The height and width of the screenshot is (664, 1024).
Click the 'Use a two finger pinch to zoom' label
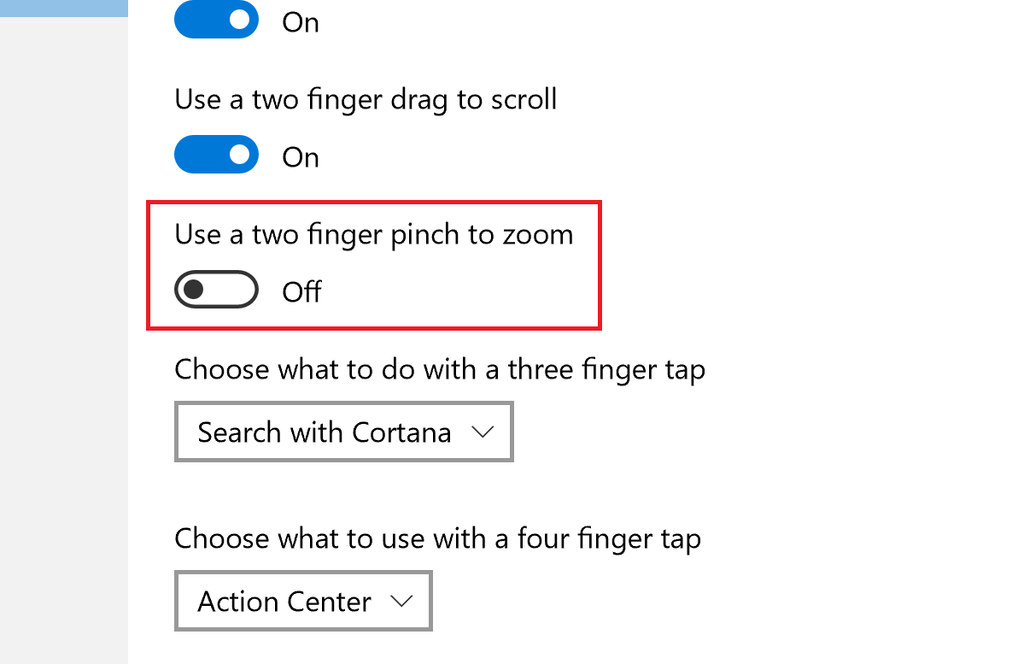[374, 234]
